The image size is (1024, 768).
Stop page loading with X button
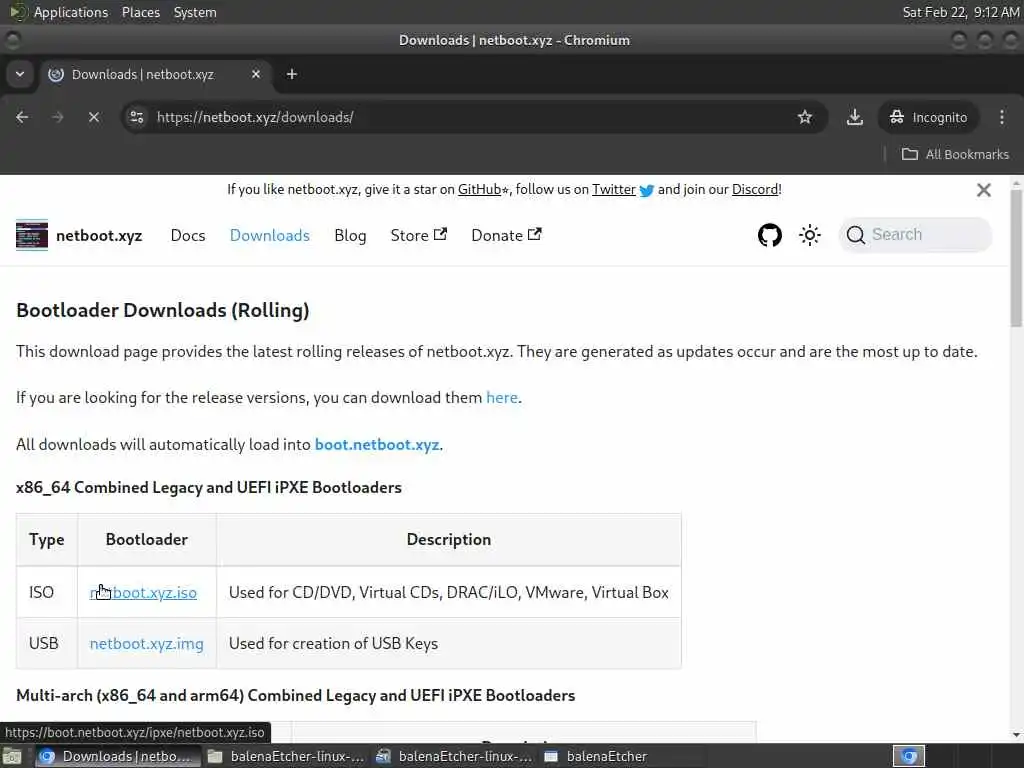click(93, 117)
